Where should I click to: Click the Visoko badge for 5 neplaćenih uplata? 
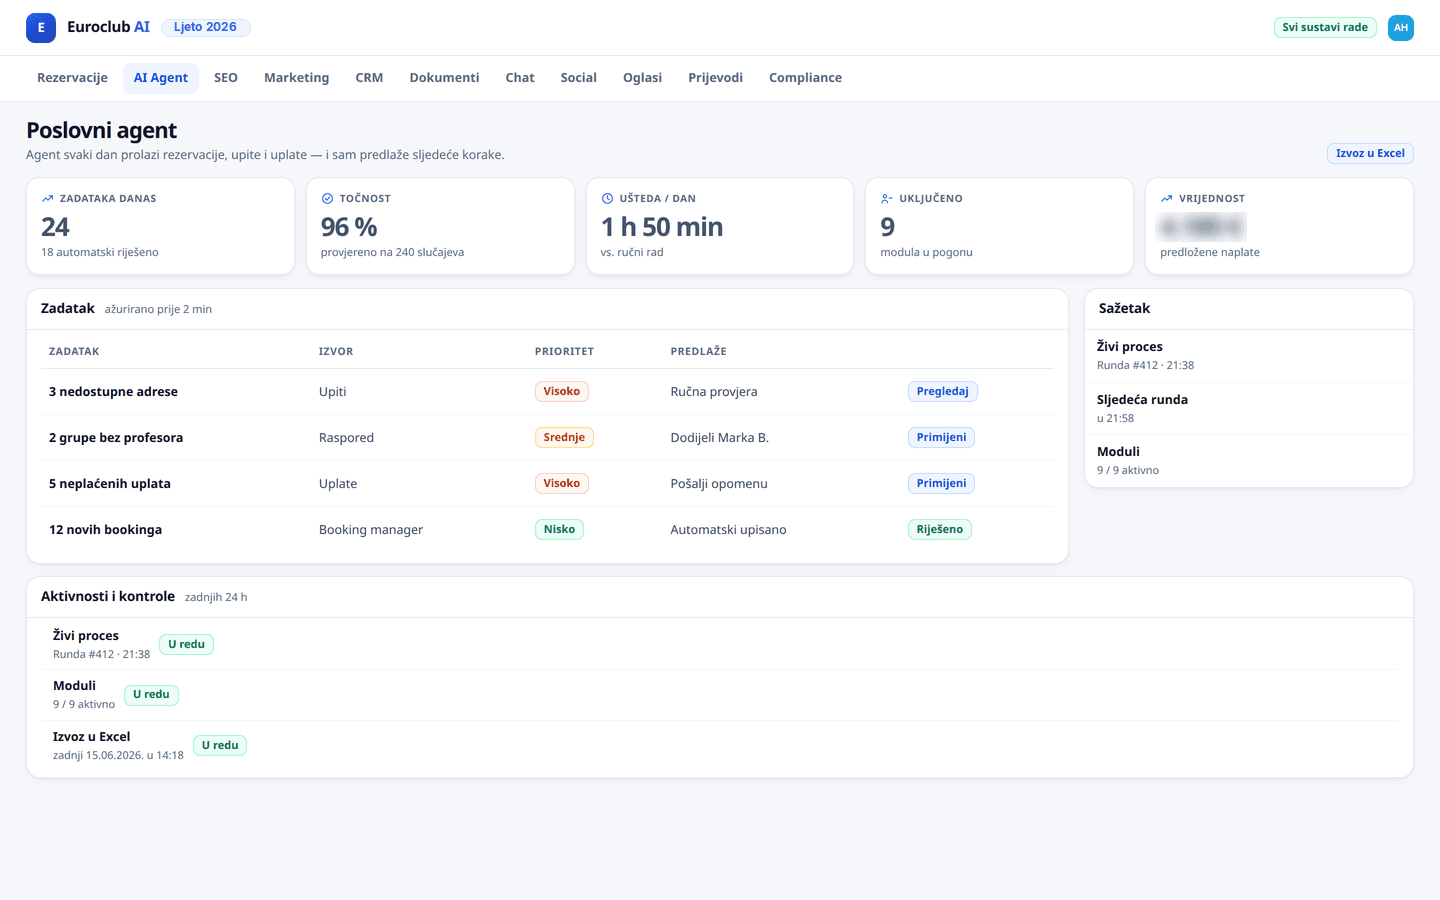pyautogui.click(x=561, y=484)
